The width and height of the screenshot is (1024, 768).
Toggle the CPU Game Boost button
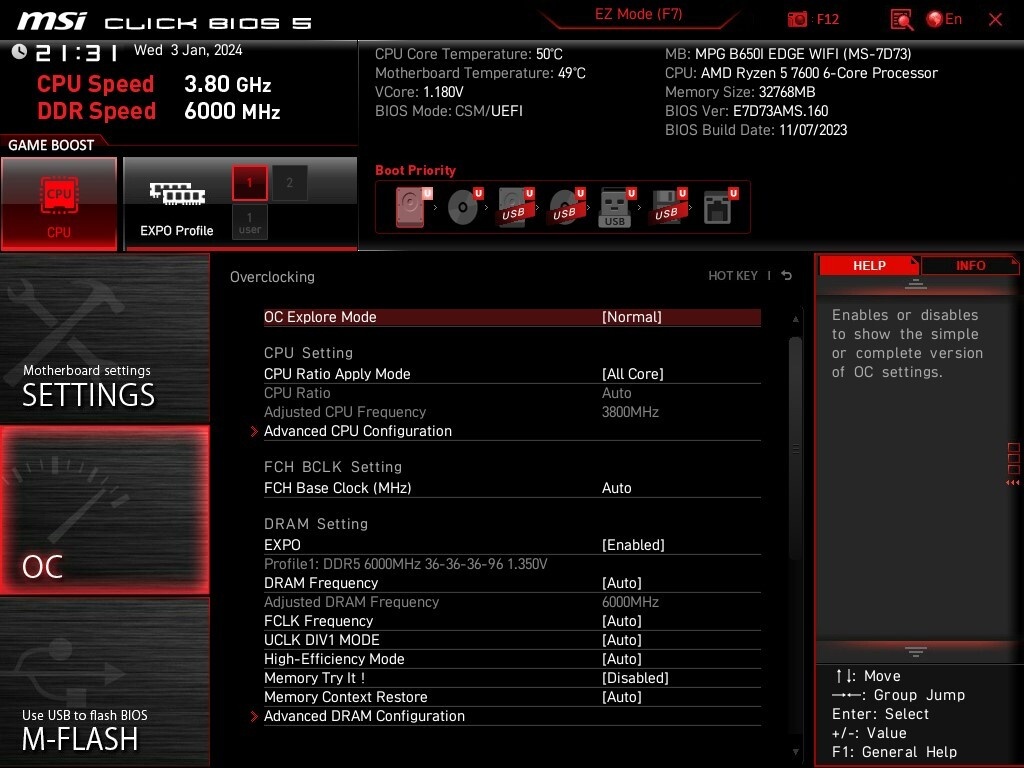pos(59,204)
